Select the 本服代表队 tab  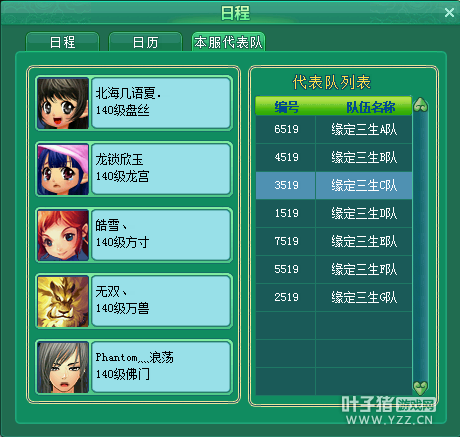click(228, 42)
